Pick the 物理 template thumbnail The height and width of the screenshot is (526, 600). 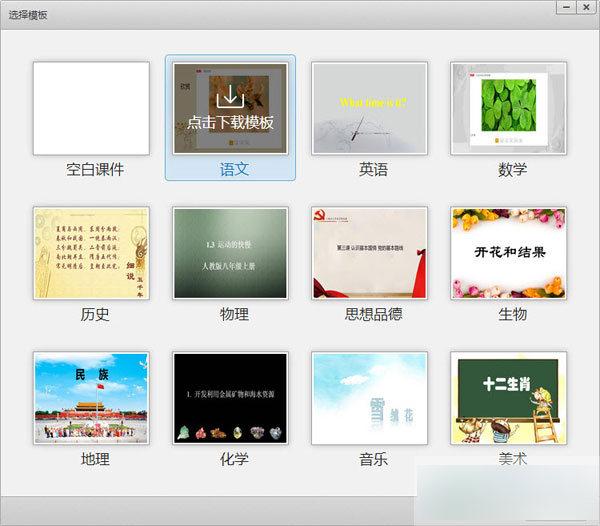[x=230, y=253]
